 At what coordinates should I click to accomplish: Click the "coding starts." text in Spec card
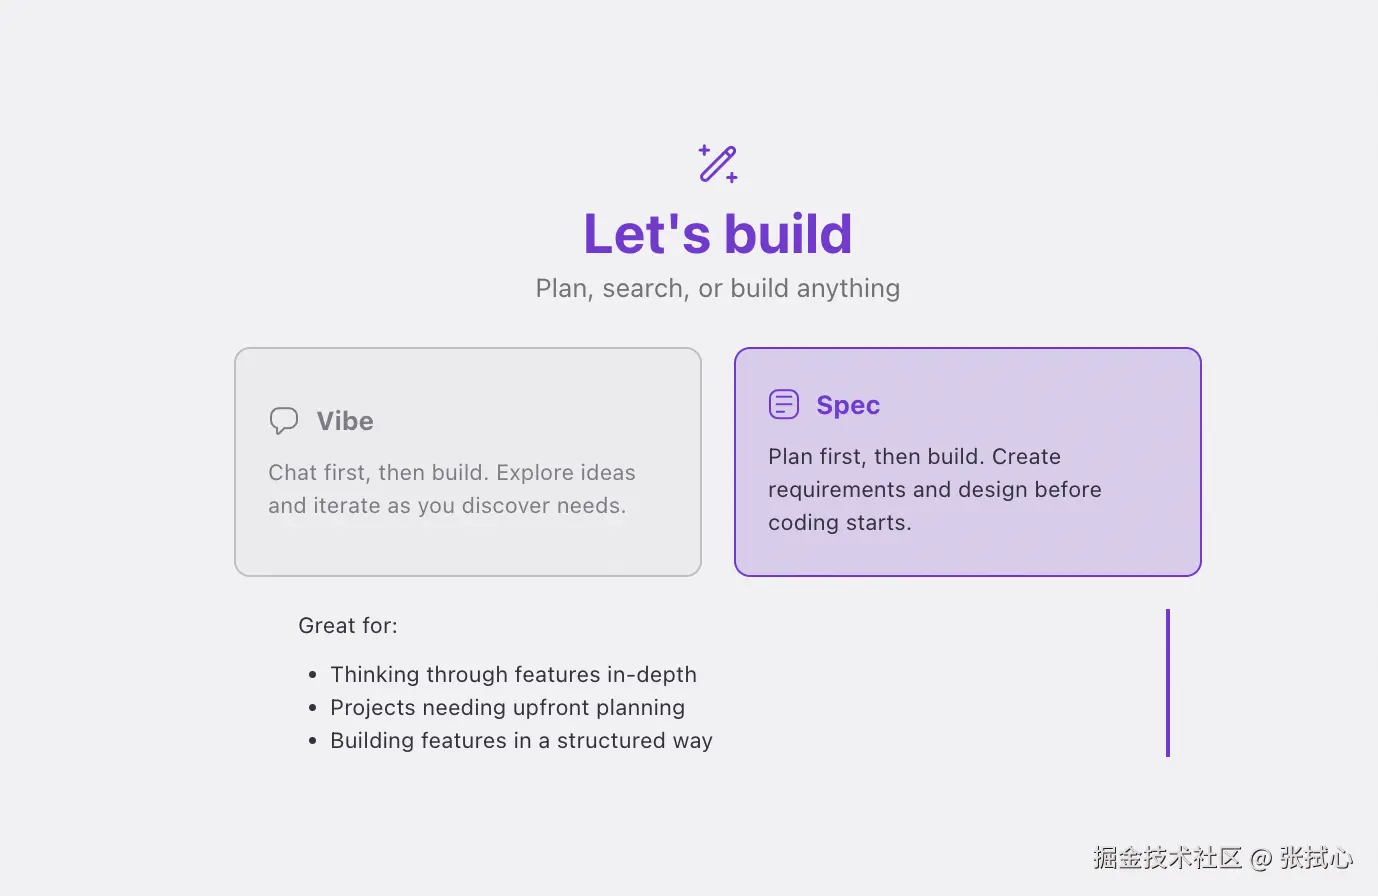tap(840, 523)
